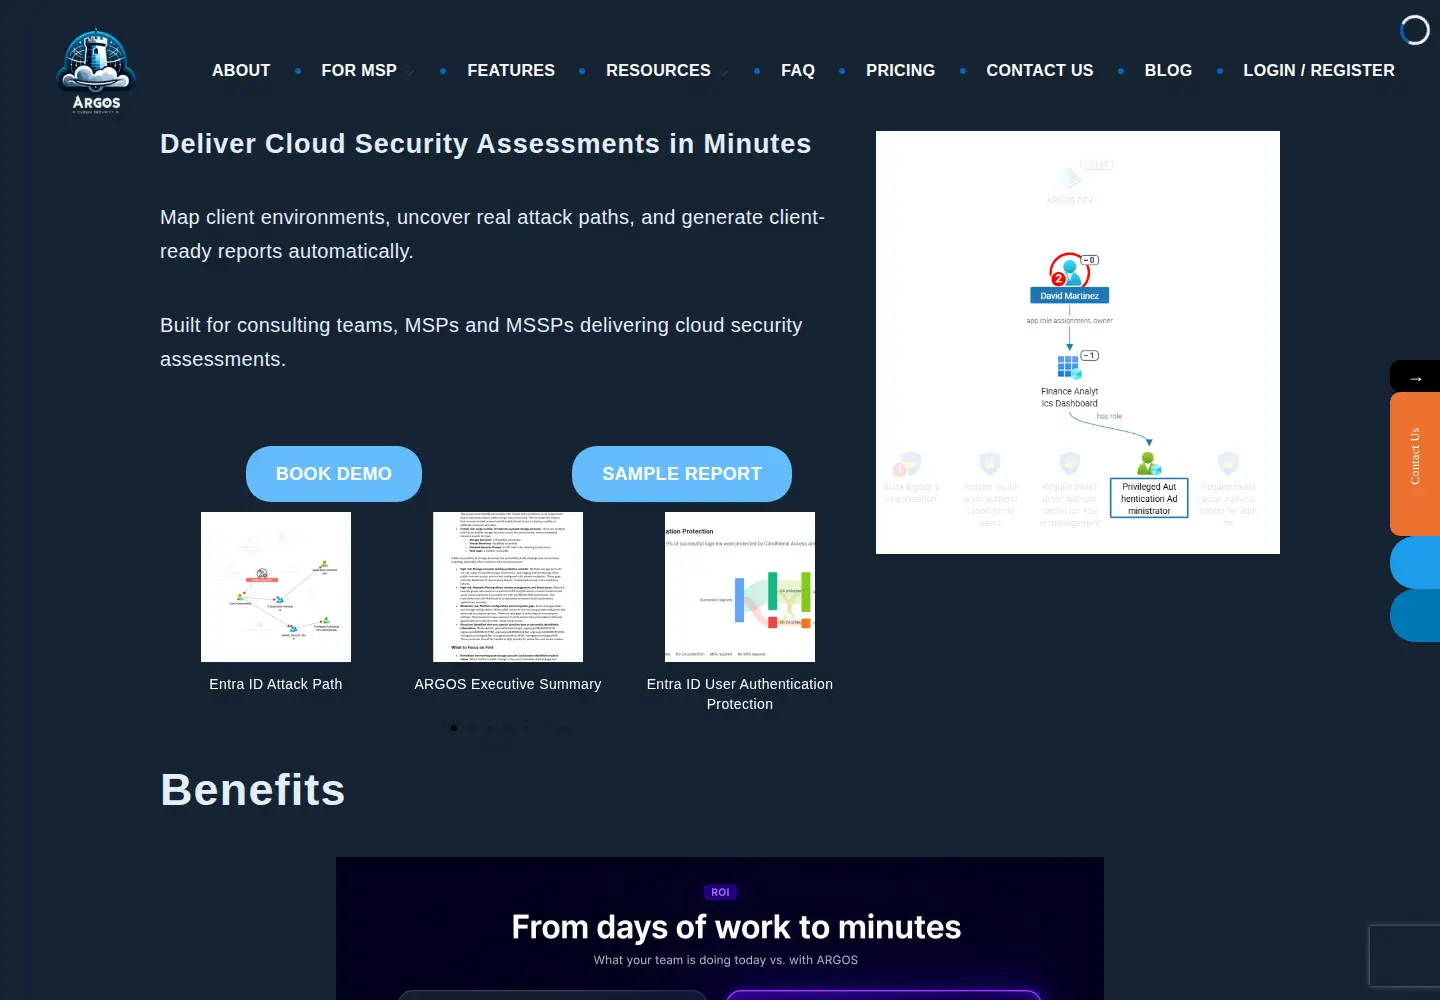Click the BOOK DEMO button
Screen dimensions: 1440x1000
[x=334, y=474]
